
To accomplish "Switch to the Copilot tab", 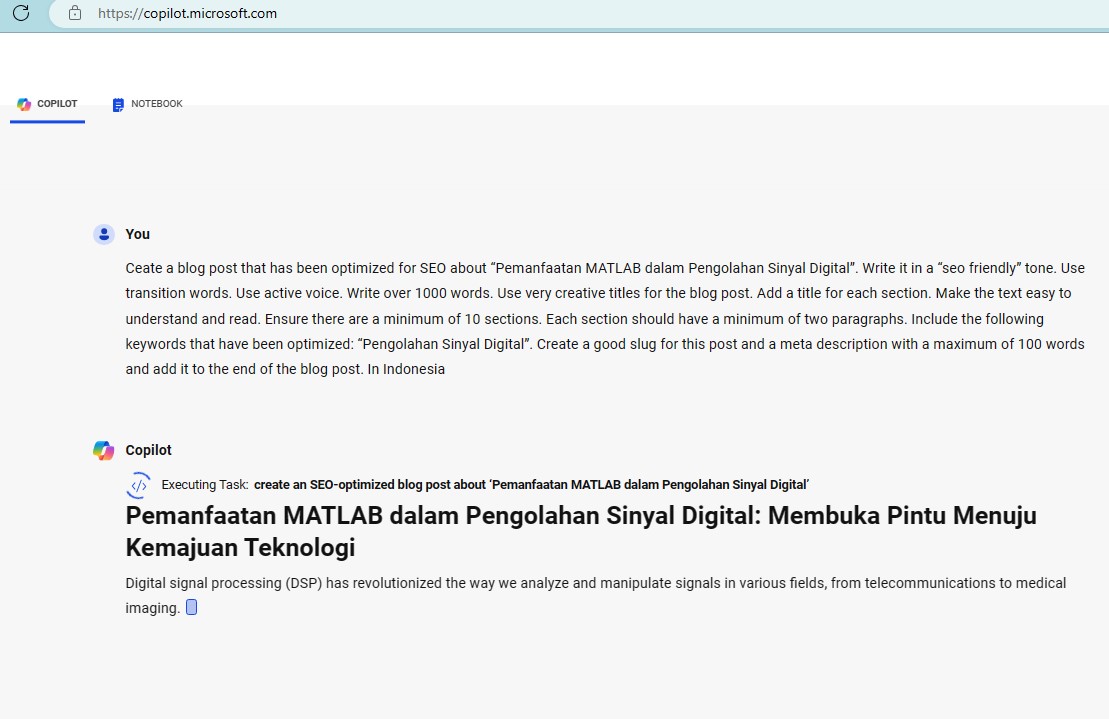I will tap(47, 104).
